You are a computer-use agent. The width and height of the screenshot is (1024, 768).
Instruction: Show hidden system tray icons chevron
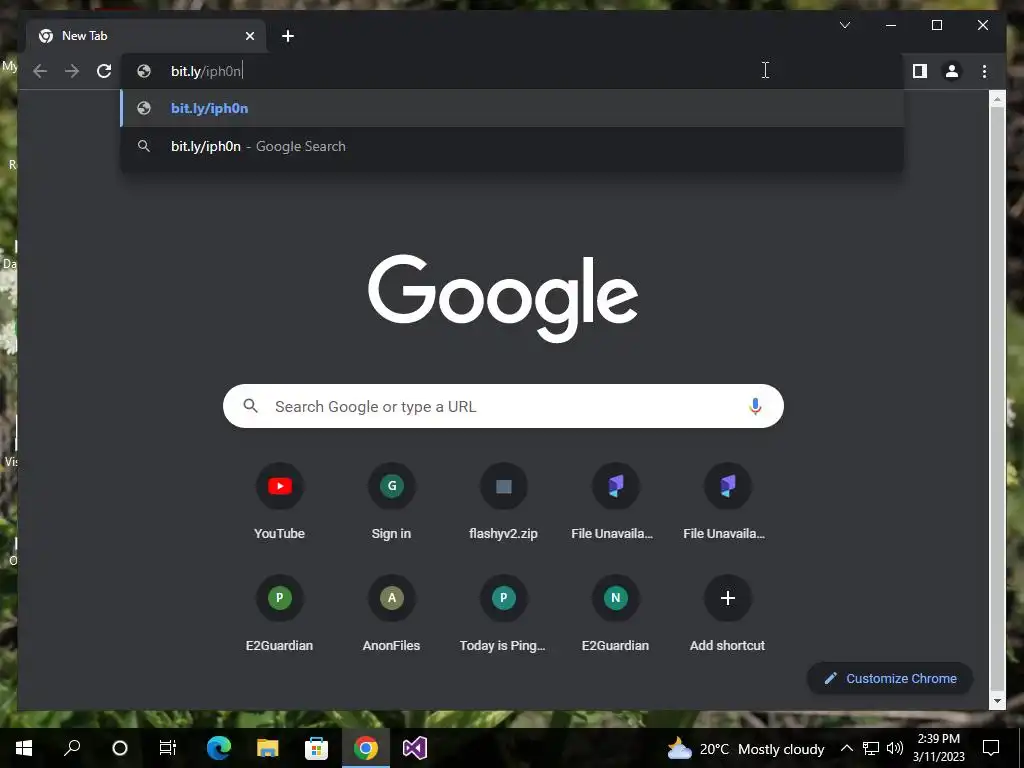pos(846,748)
